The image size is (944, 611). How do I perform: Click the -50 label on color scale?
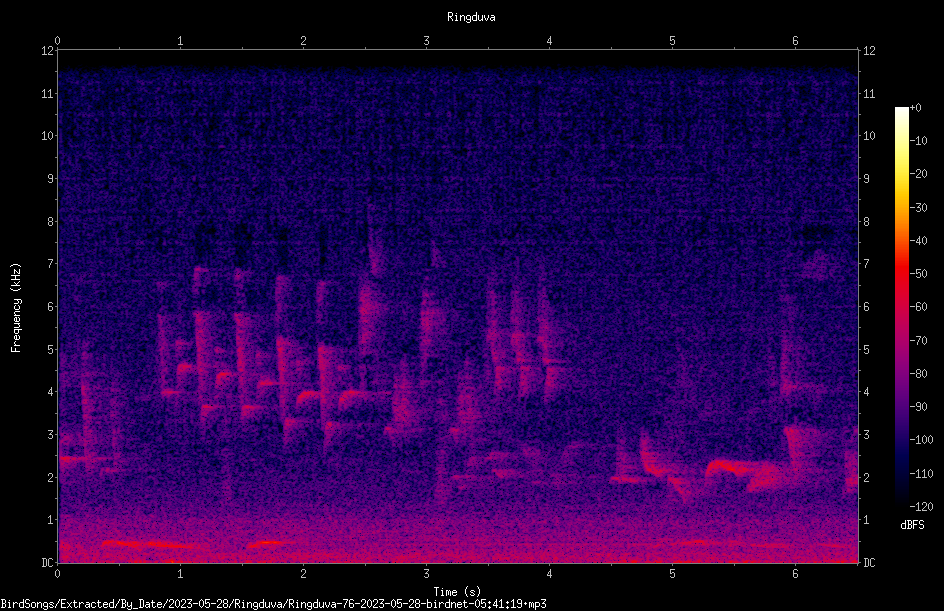919,273
